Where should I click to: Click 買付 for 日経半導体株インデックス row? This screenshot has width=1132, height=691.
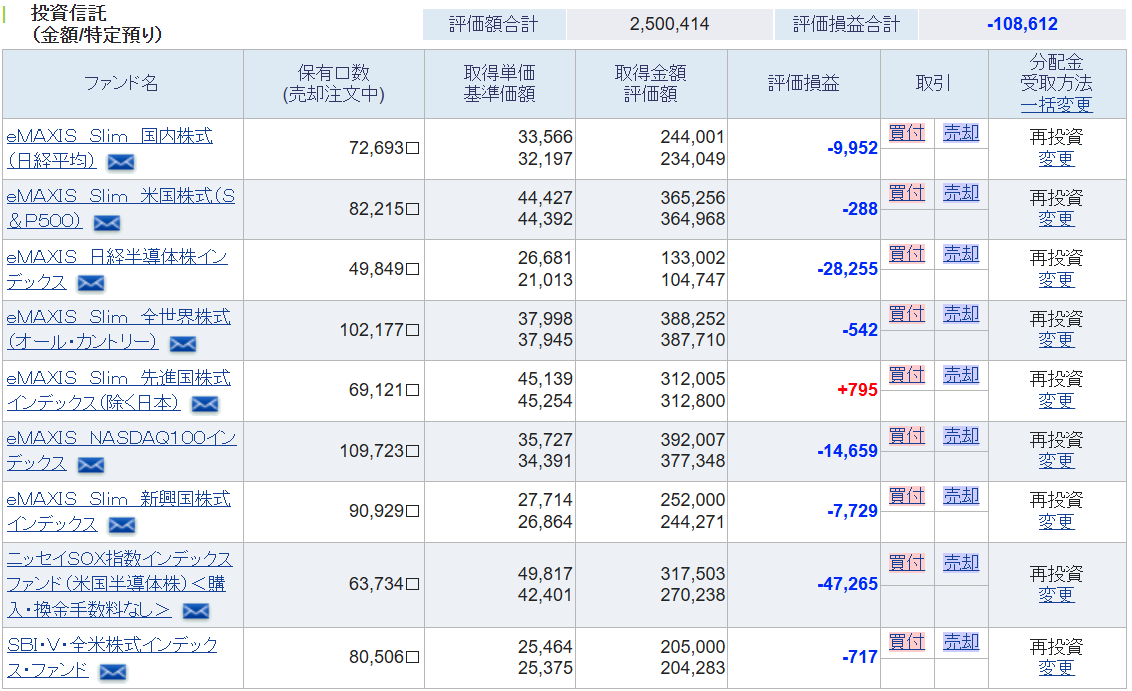(x=907, y=253)
